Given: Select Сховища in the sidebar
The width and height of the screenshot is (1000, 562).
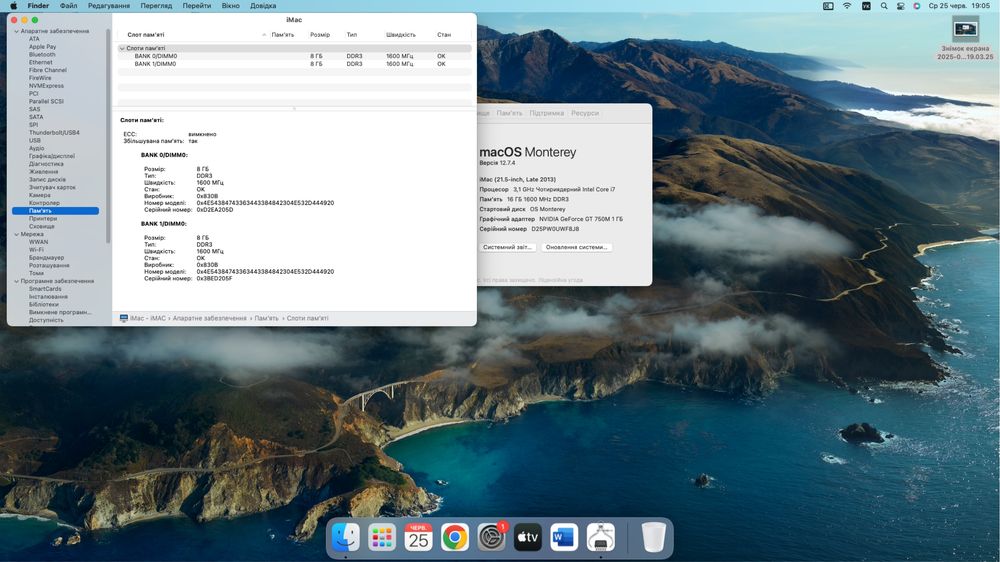Looking at the screenshot, I should pos(41,226).
